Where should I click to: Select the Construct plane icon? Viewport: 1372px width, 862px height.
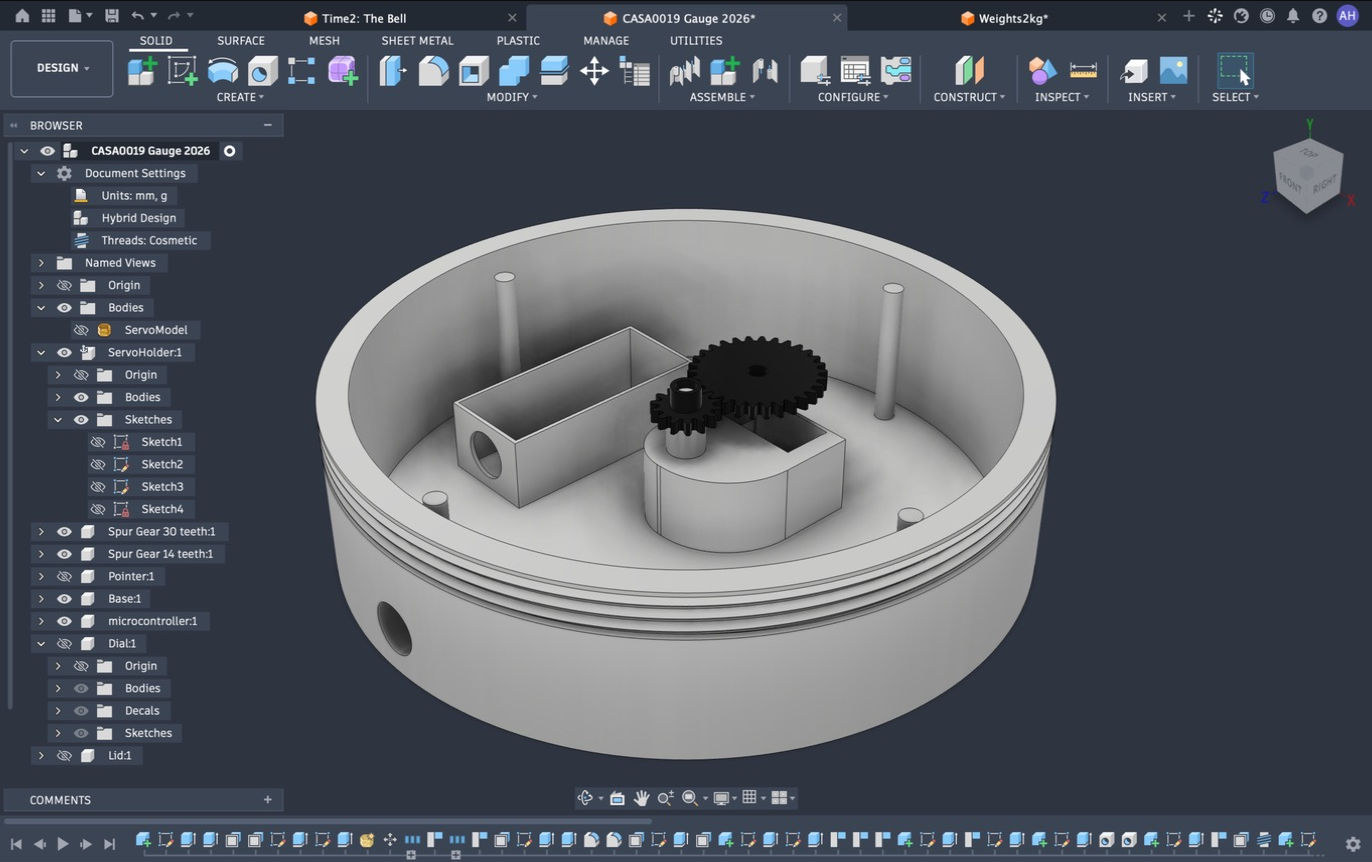(969, 71)
